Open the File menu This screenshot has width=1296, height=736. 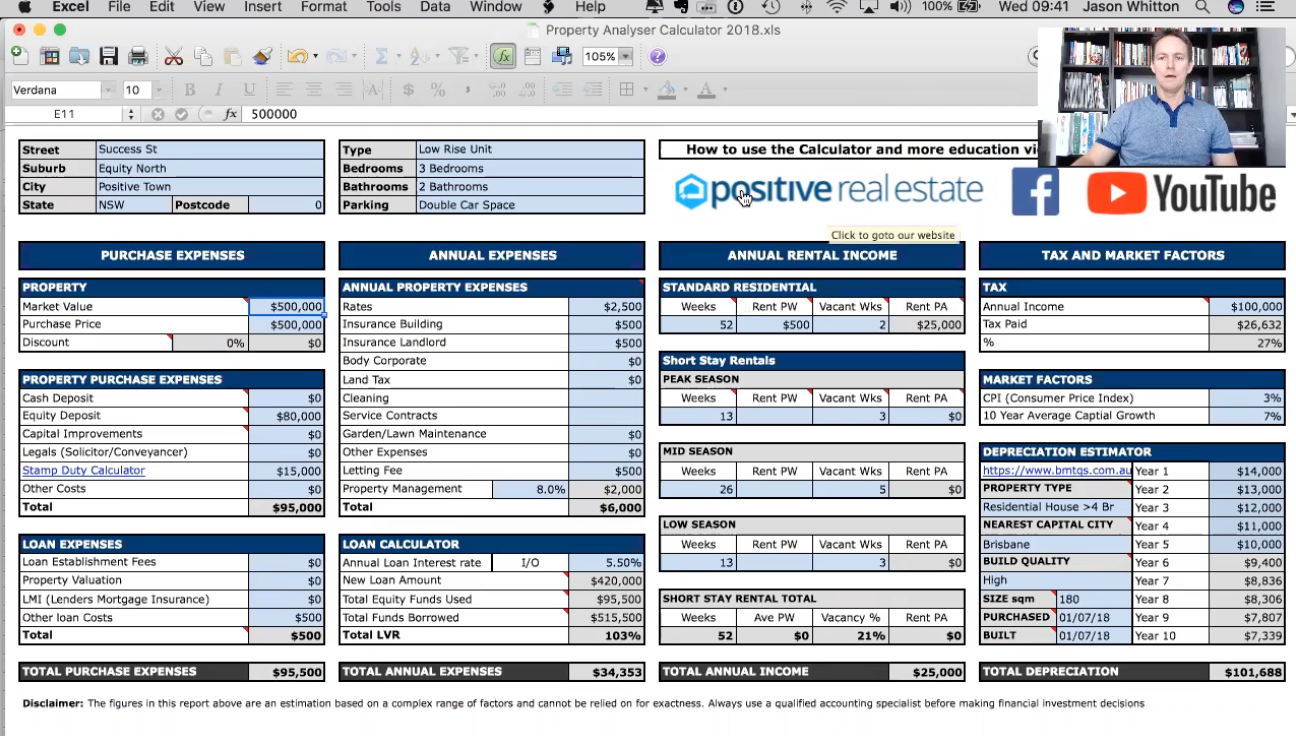point(119,7)
